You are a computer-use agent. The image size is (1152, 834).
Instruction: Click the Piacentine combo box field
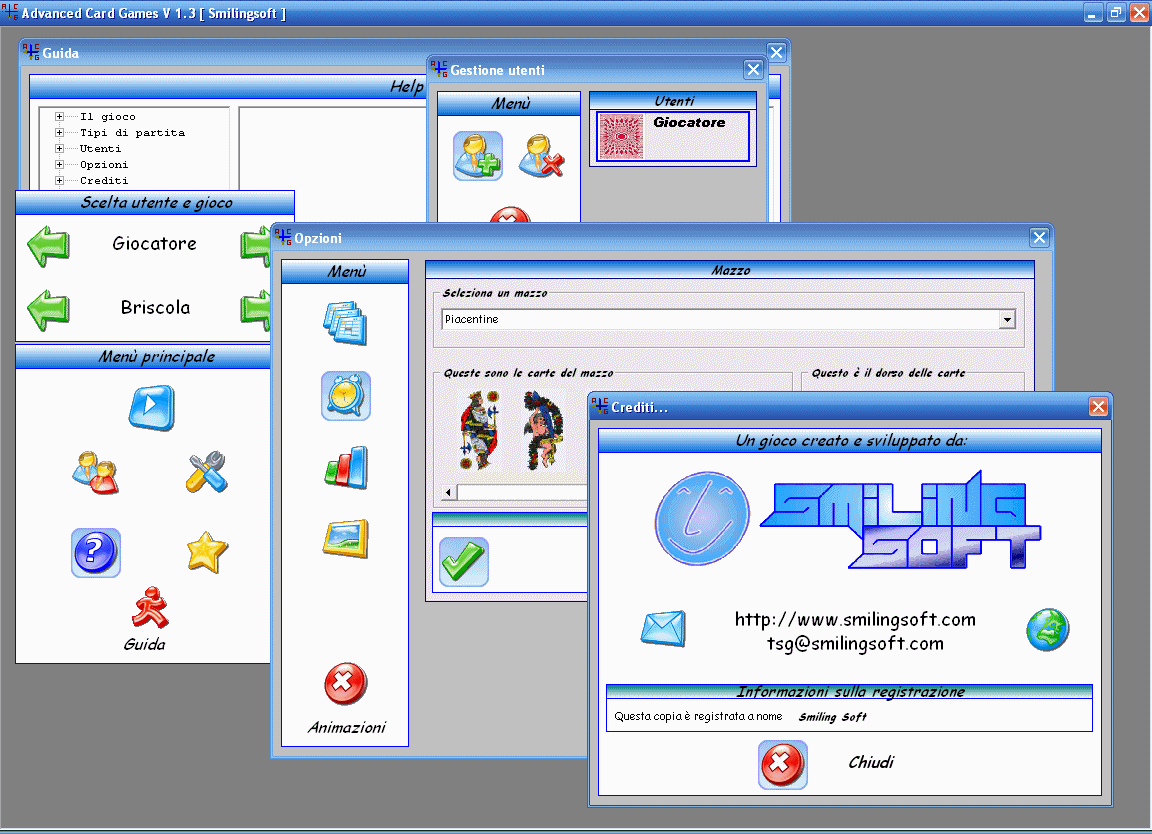(x=729, y=320)
